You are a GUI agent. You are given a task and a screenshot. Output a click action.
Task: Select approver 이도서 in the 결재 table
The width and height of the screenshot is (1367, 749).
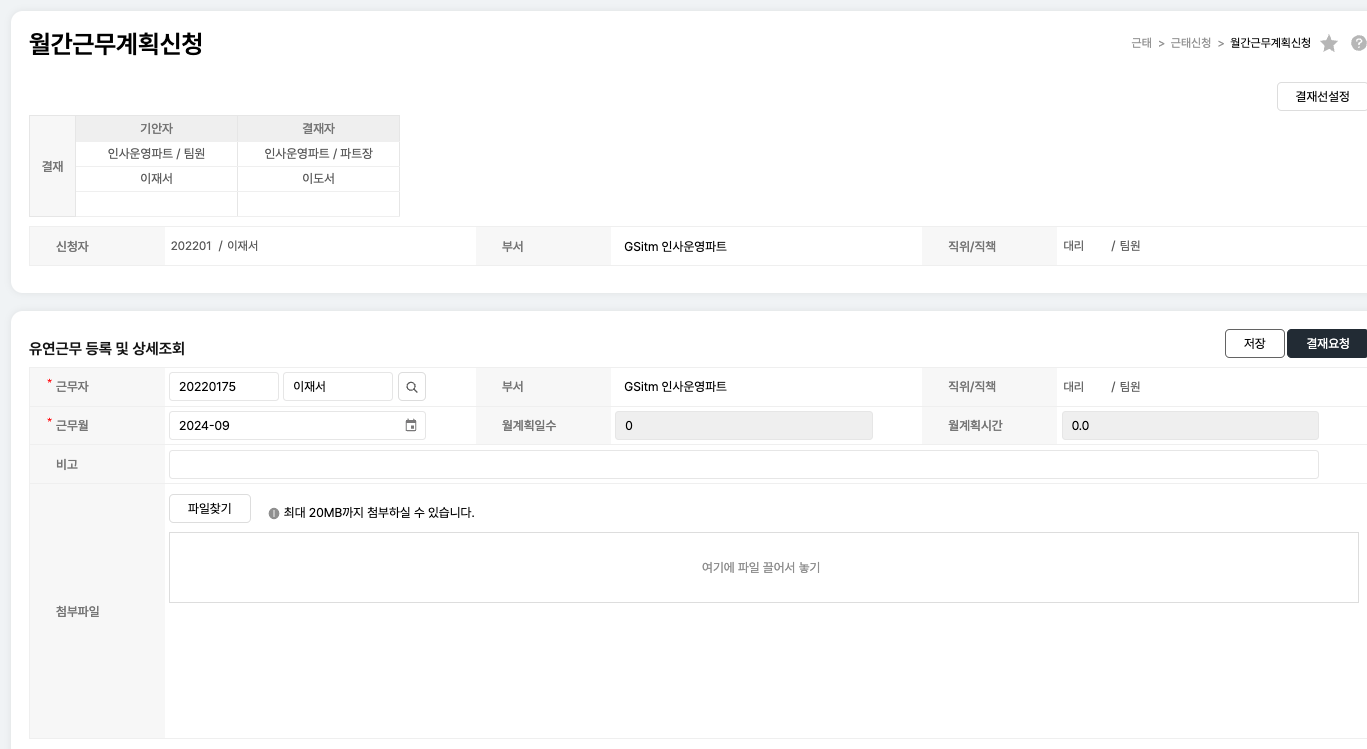click(x=318, y=179)
